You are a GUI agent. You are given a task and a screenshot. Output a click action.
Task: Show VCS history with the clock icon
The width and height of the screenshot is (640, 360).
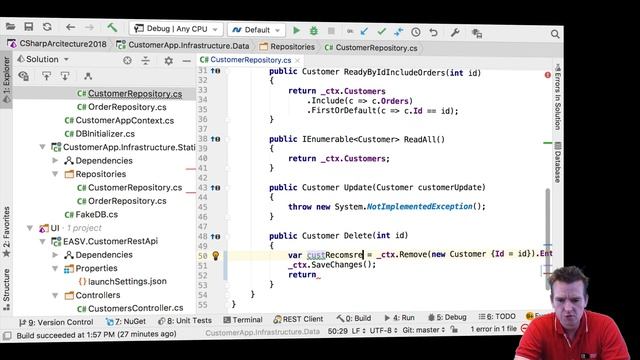click(x=416, y=32)
